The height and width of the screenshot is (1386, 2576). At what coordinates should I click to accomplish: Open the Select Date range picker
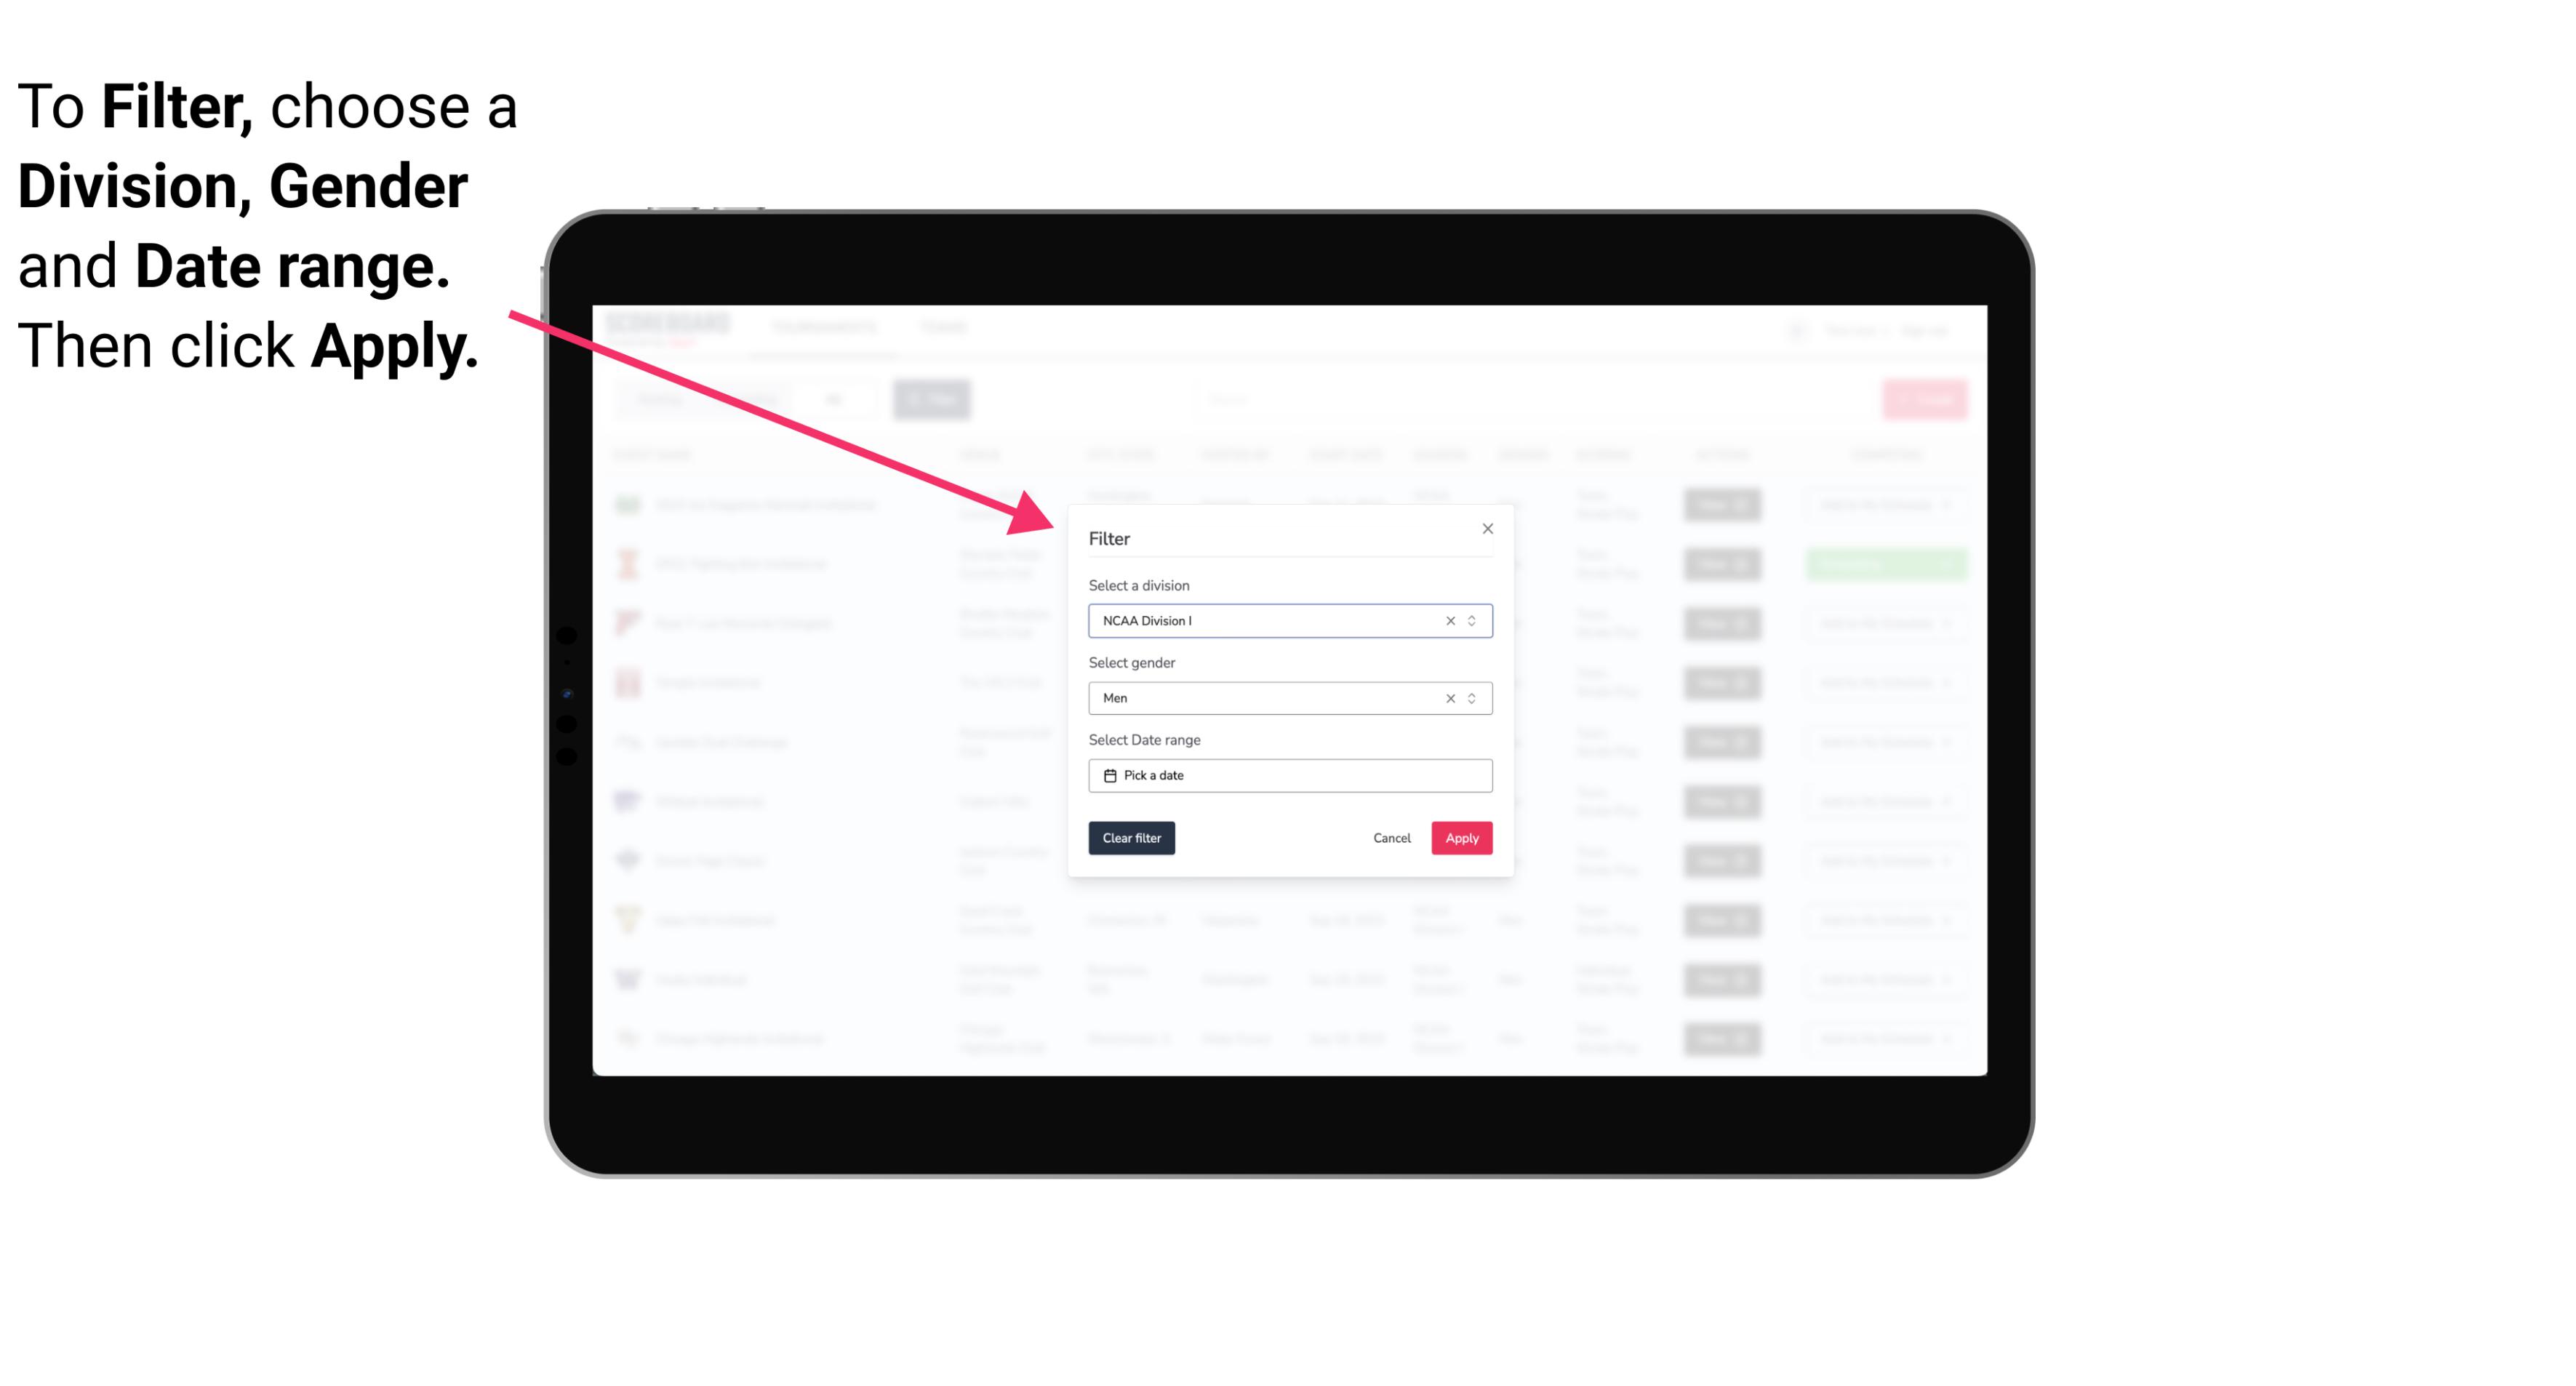[x=1289, y=775]
